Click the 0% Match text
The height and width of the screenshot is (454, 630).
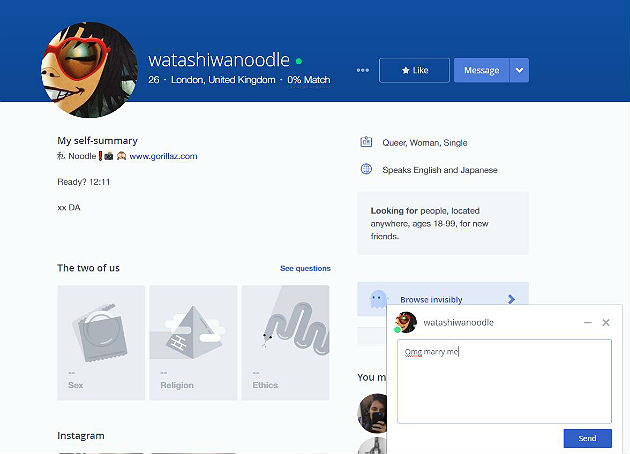click(309, 80)
